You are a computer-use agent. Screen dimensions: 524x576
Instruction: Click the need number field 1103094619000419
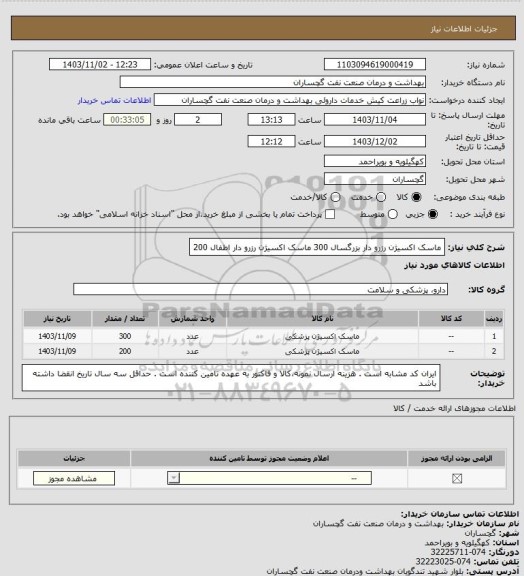point(375,64)
